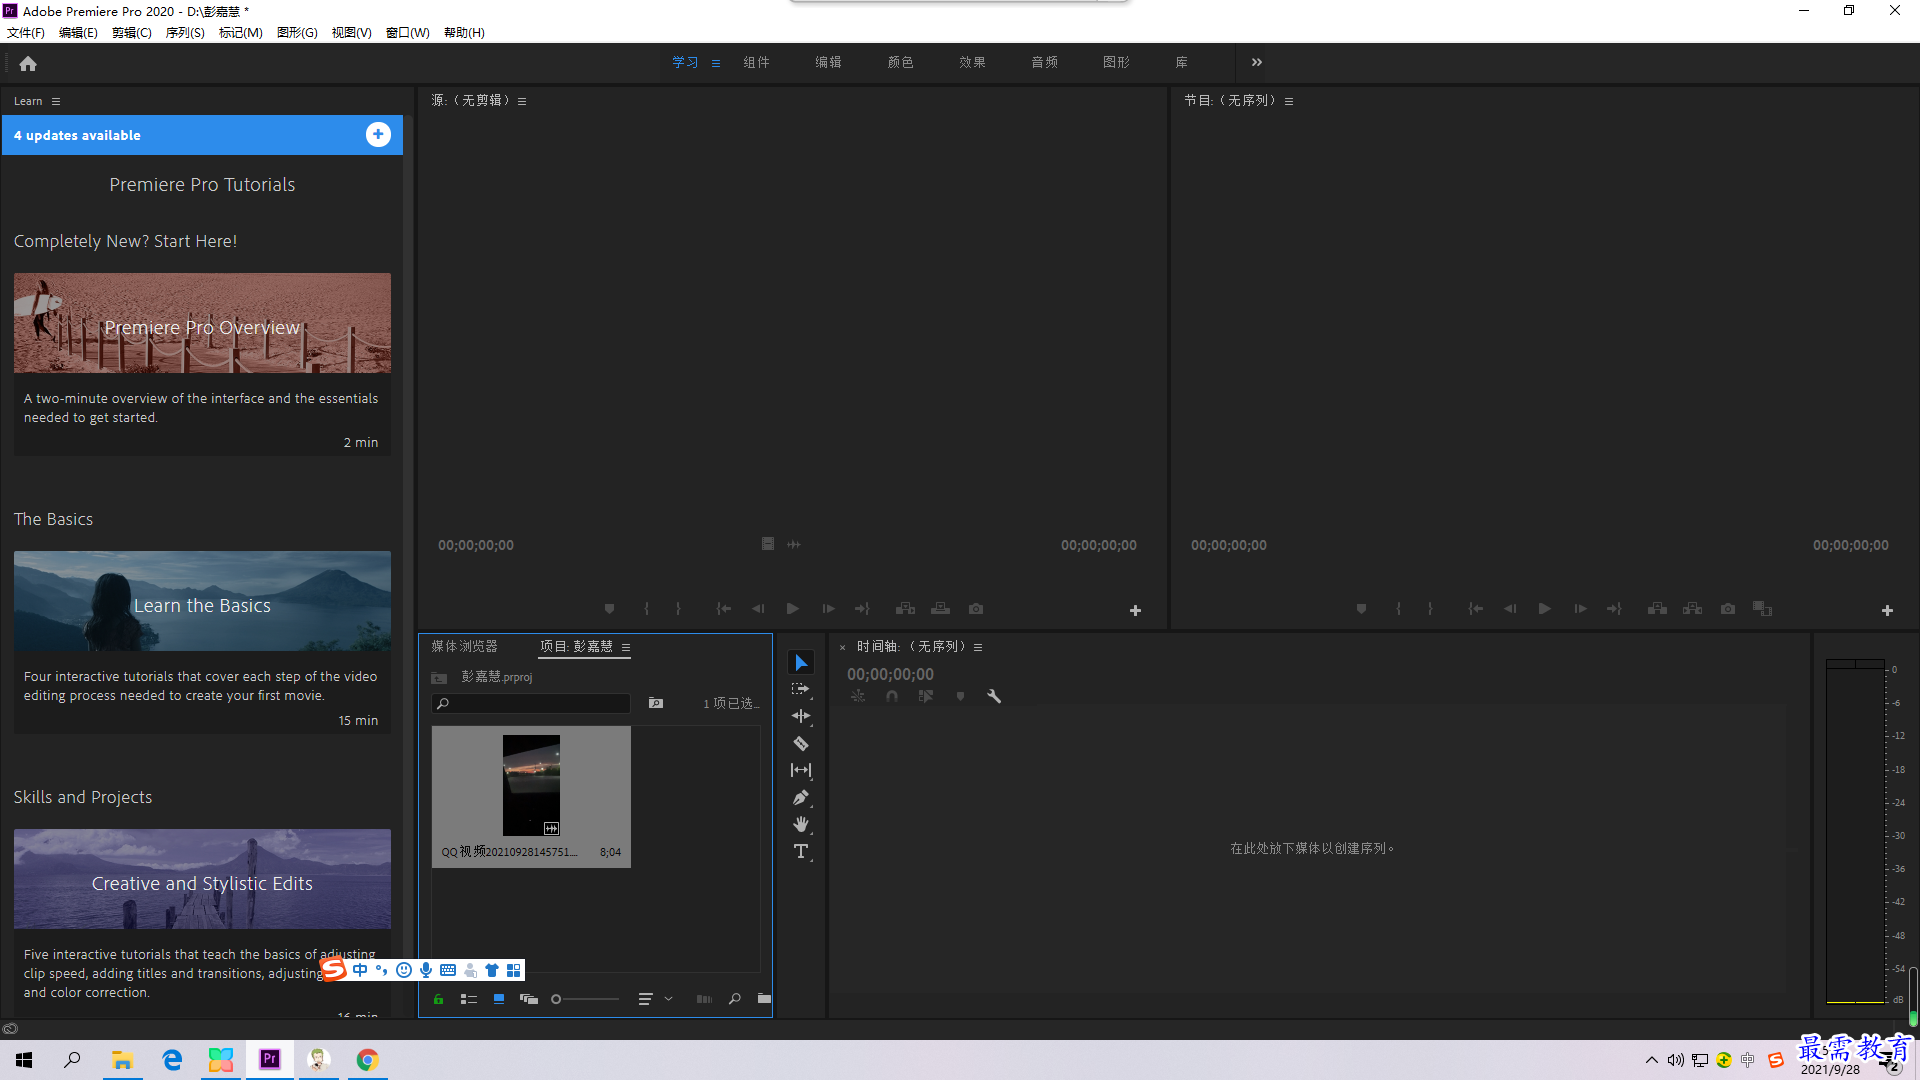Screen dimensions: 1920x1080
Task: Go to Home screen
Action: (x=28, y=63)
